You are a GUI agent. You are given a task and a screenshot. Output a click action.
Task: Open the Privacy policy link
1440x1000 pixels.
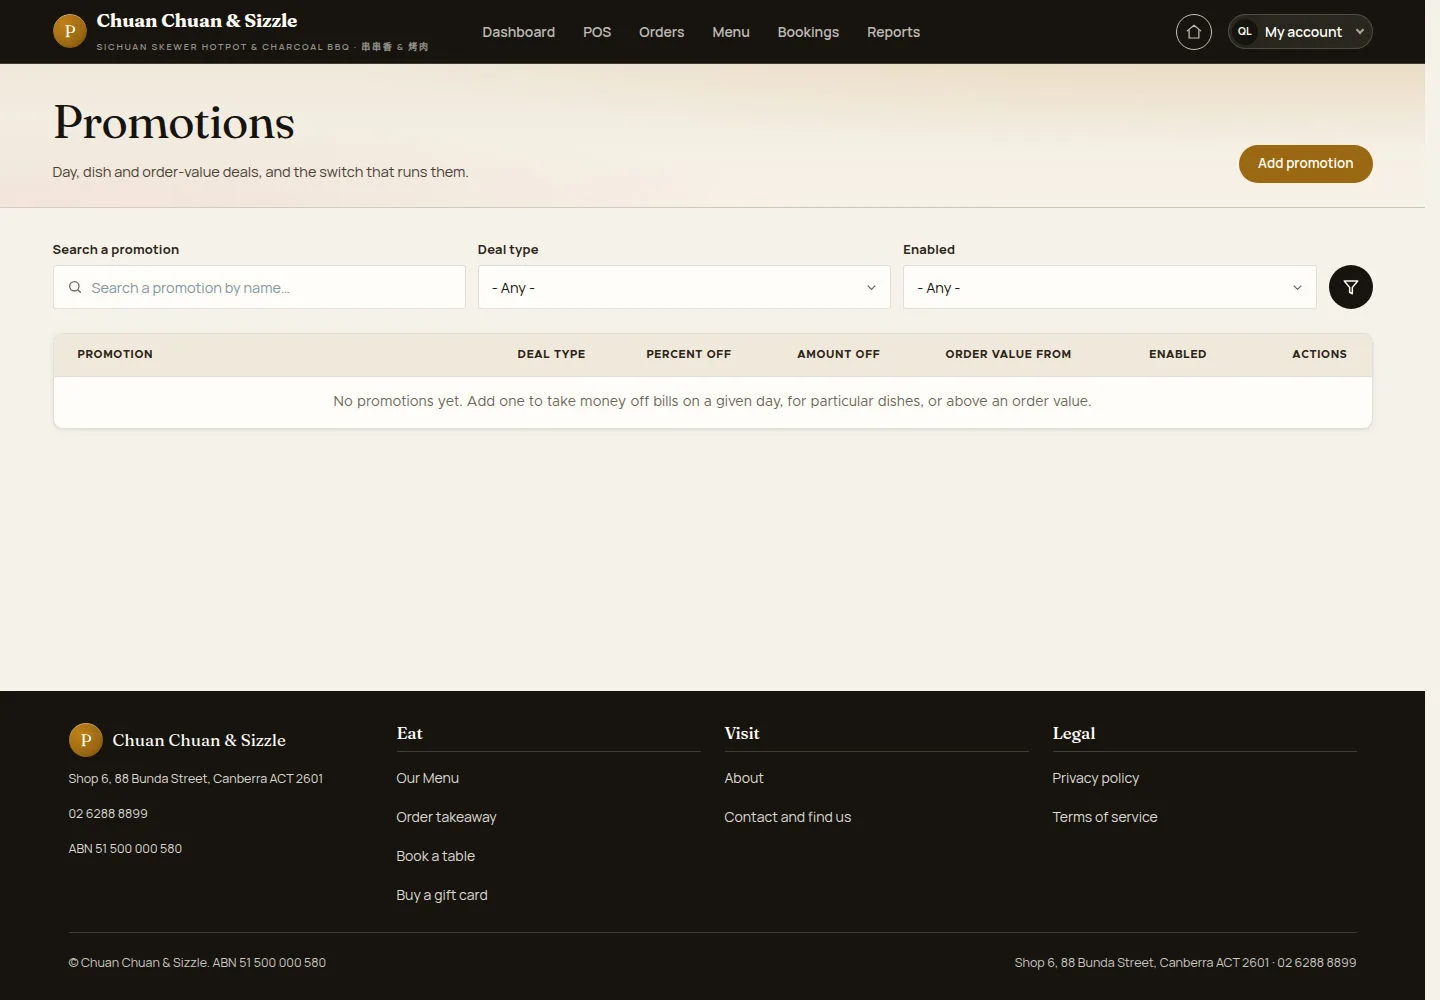1095,778
